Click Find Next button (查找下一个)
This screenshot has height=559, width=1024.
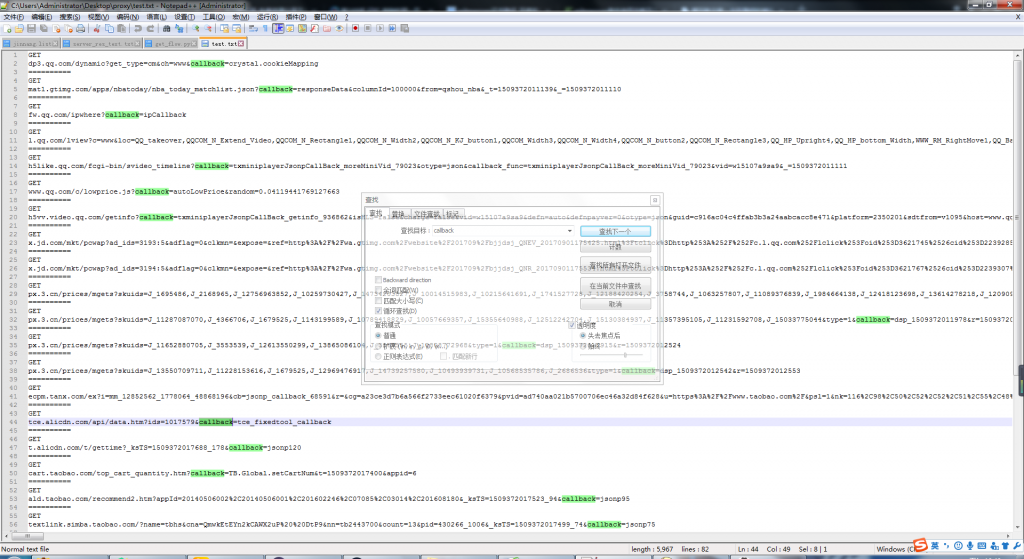615,231
